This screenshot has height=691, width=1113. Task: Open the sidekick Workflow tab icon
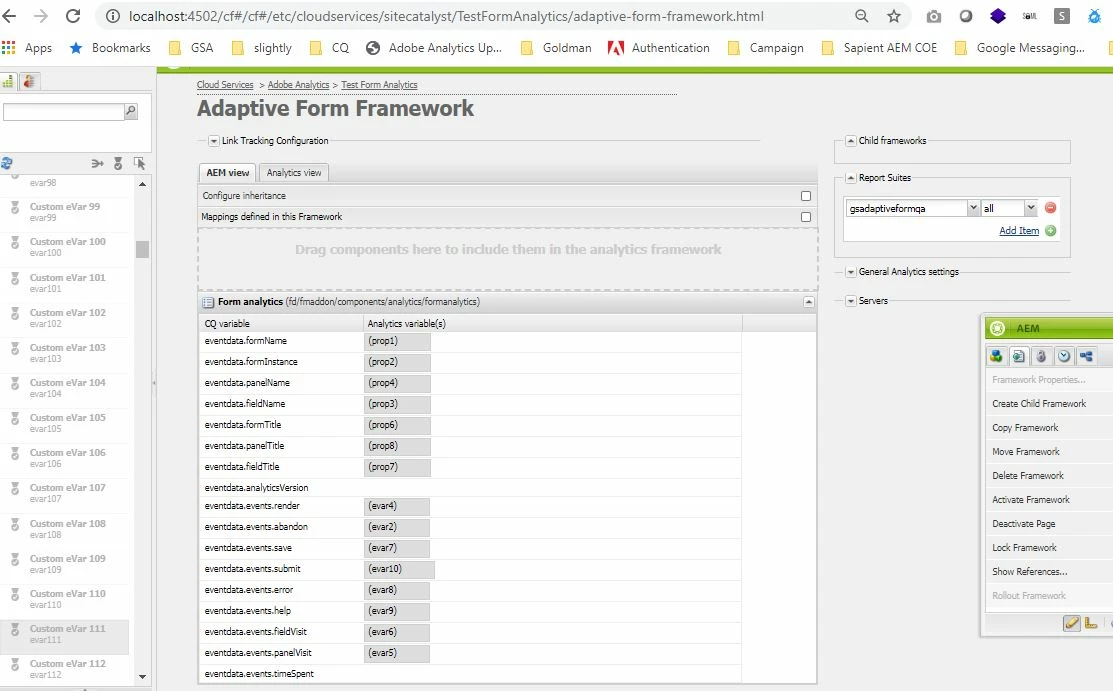1086,357
